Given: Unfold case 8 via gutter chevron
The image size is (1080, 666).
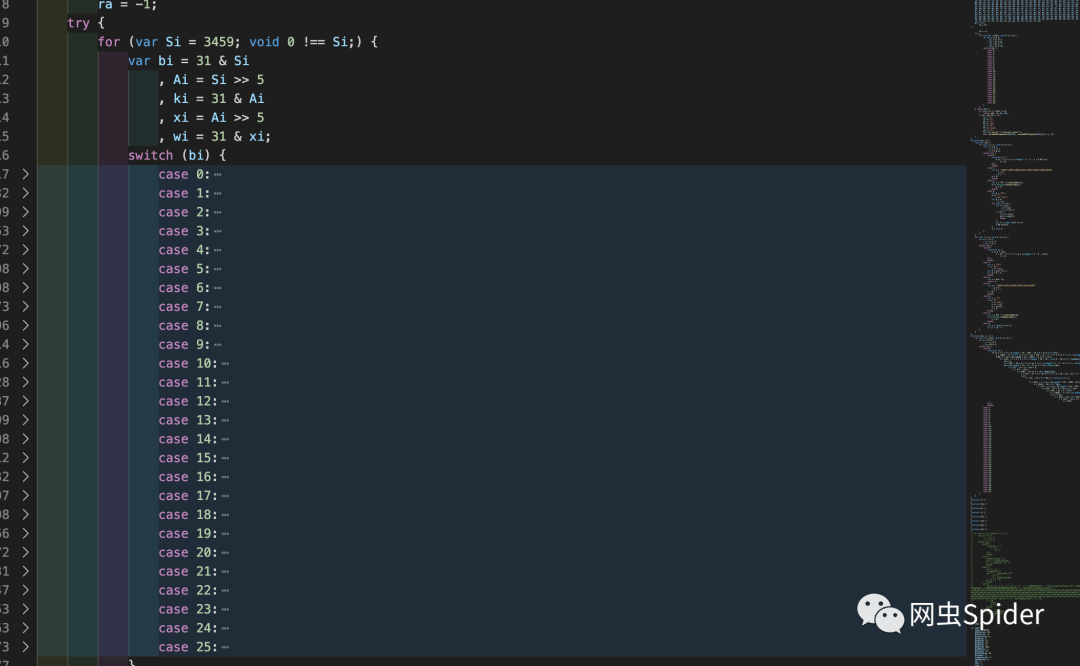Looking at the screenshot, I should 25,325.
